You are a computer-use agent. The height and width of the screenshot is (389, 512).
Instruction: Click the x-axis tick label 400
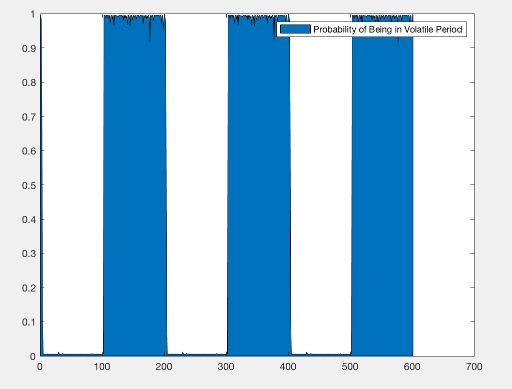pyautogui.click(x=288, y=367)
